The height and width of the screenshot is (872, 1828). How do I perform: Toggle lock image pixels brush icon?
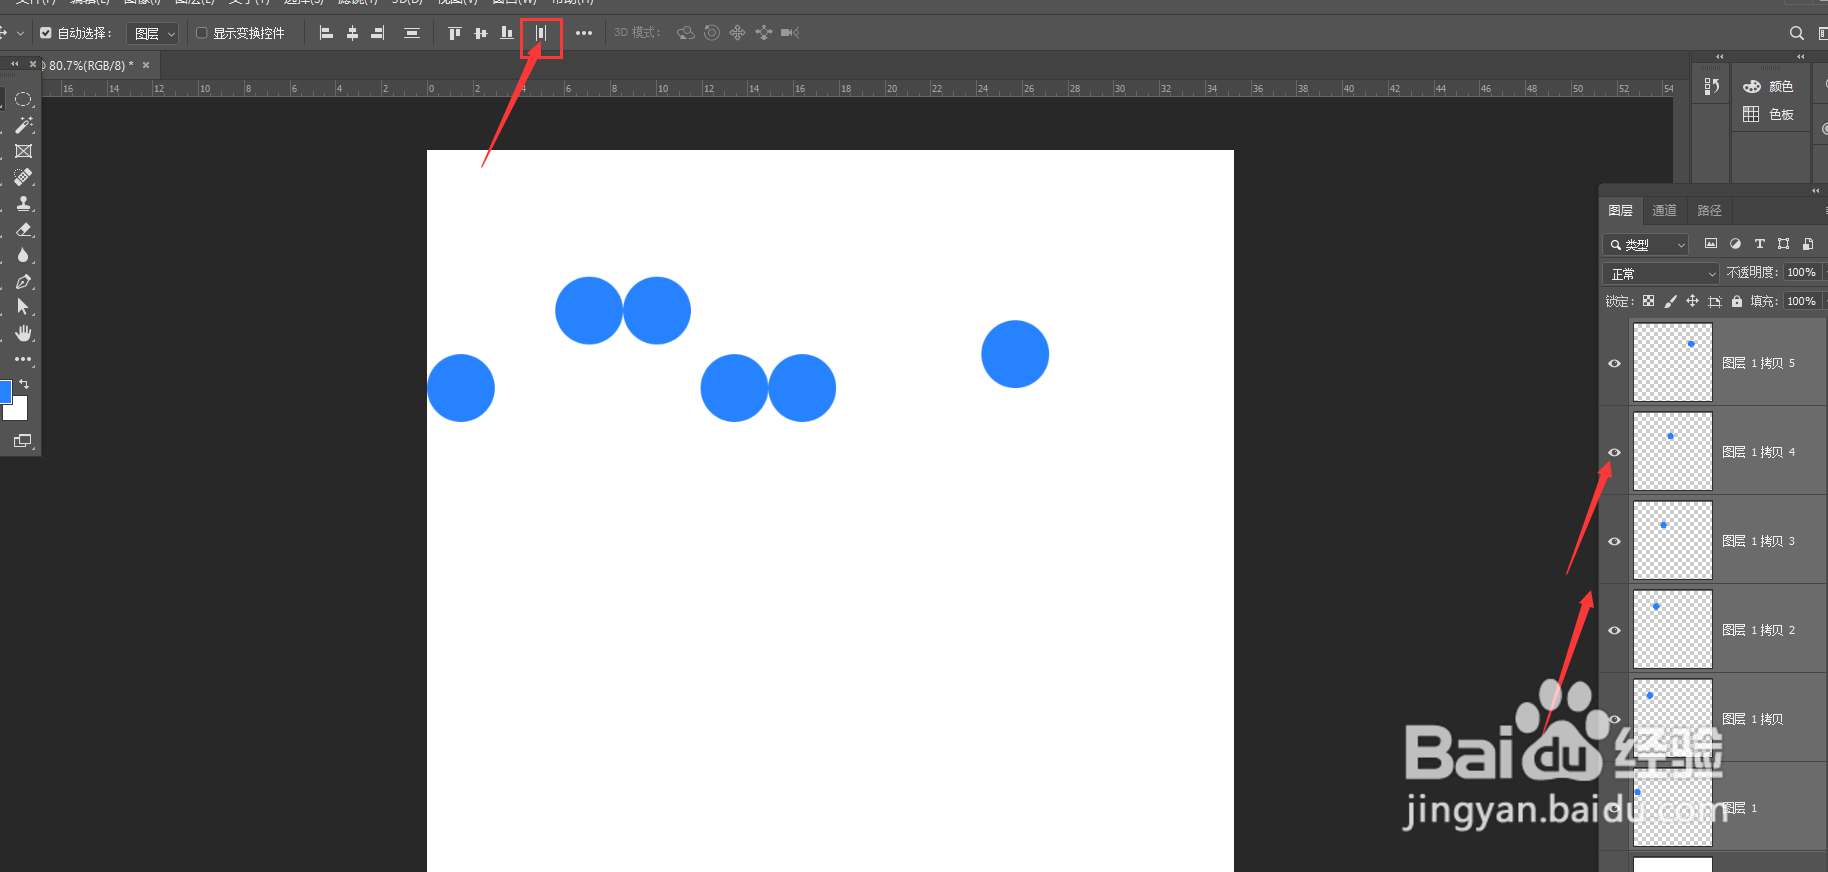pos(1670,301)
